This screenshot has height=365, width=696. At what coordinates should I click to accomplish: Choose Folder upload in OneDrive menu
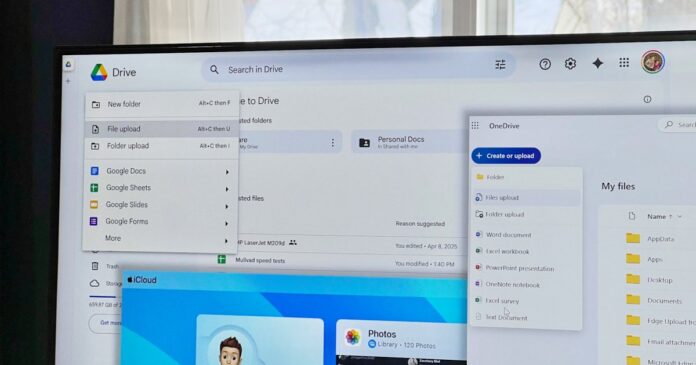pos(526,214)
